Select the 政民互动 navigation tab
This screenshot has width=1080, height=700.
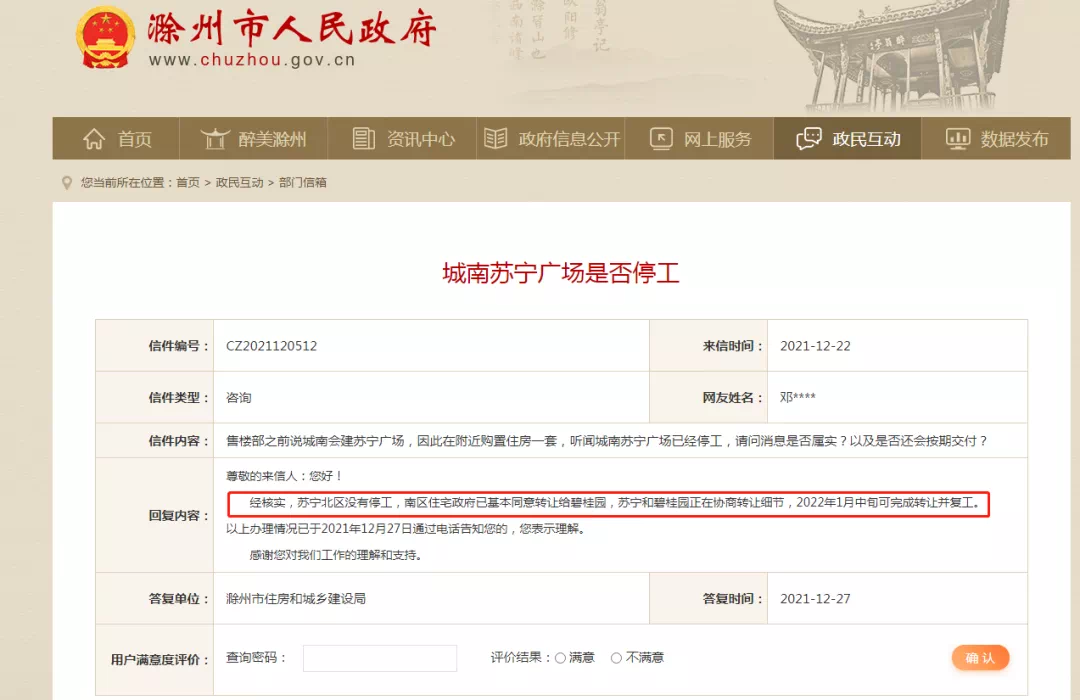[x=847, y=138]
